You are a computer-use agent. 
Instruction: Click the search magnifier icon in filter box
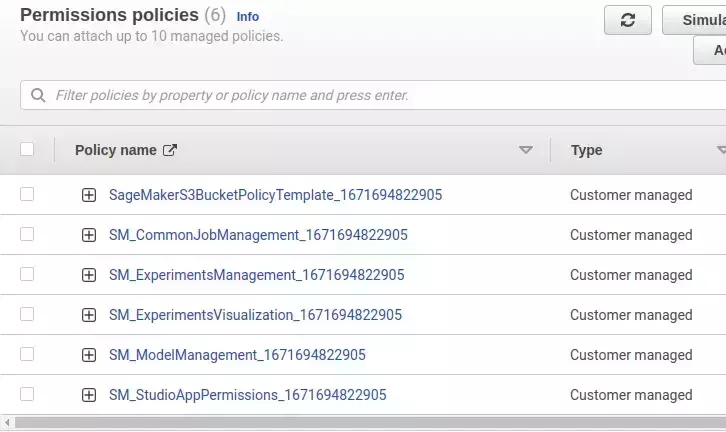(x=39, y=96)
